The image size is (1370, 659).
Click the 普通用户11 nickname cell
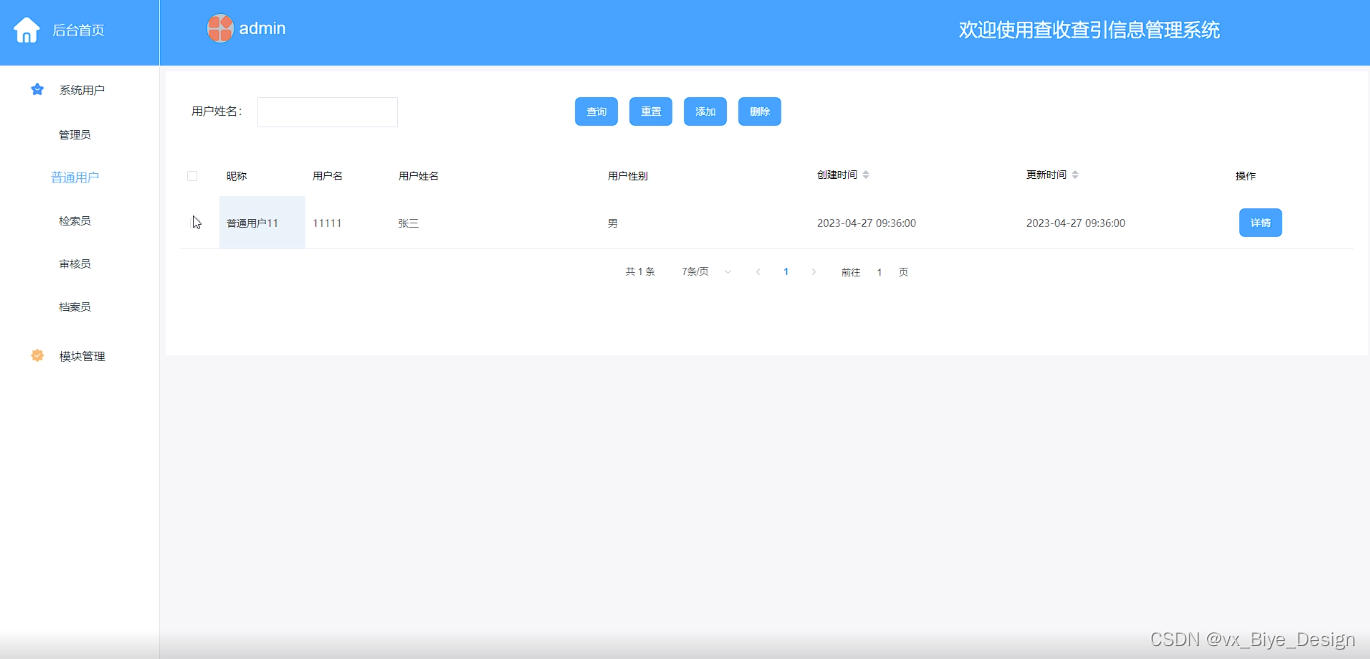point(262,223)
